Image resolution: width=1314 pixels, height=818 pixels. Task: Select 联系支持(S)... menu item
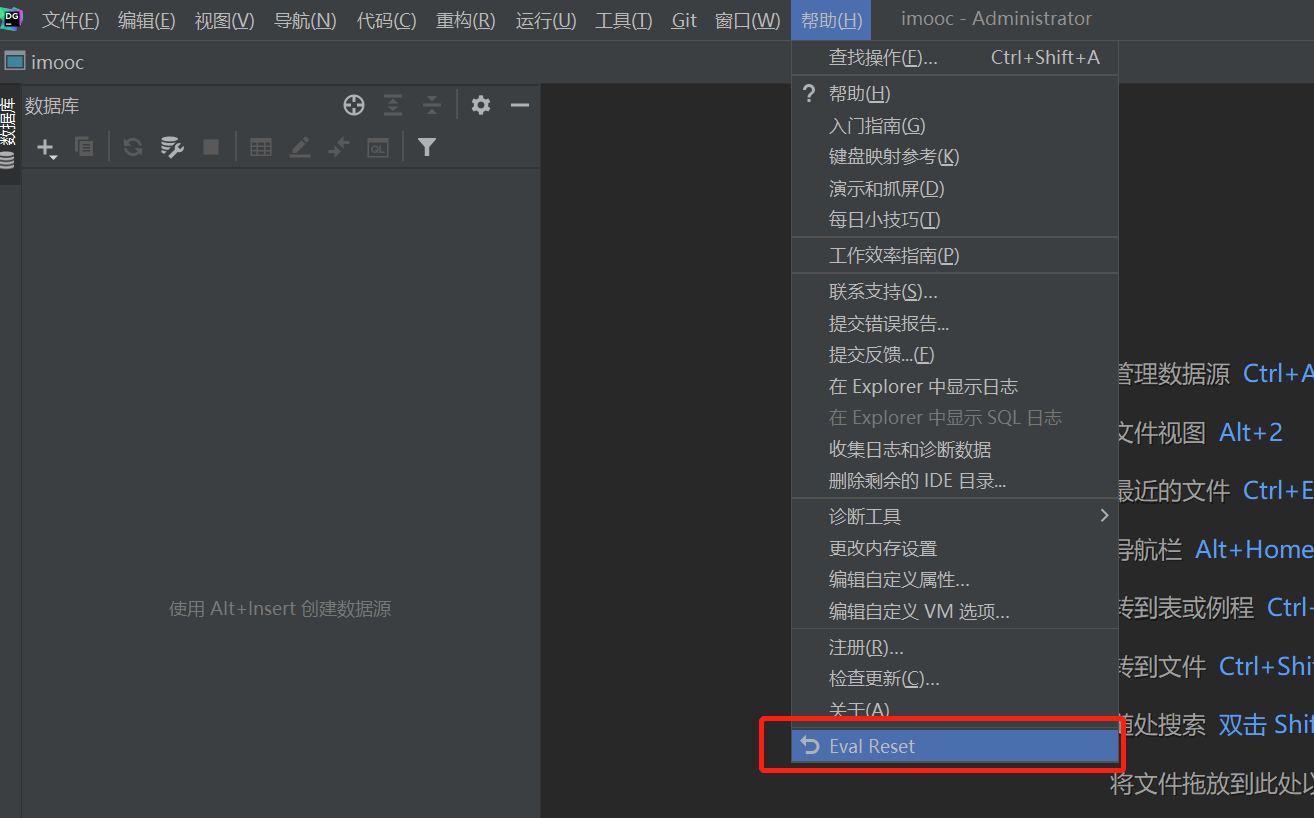(x=955, y=292)
